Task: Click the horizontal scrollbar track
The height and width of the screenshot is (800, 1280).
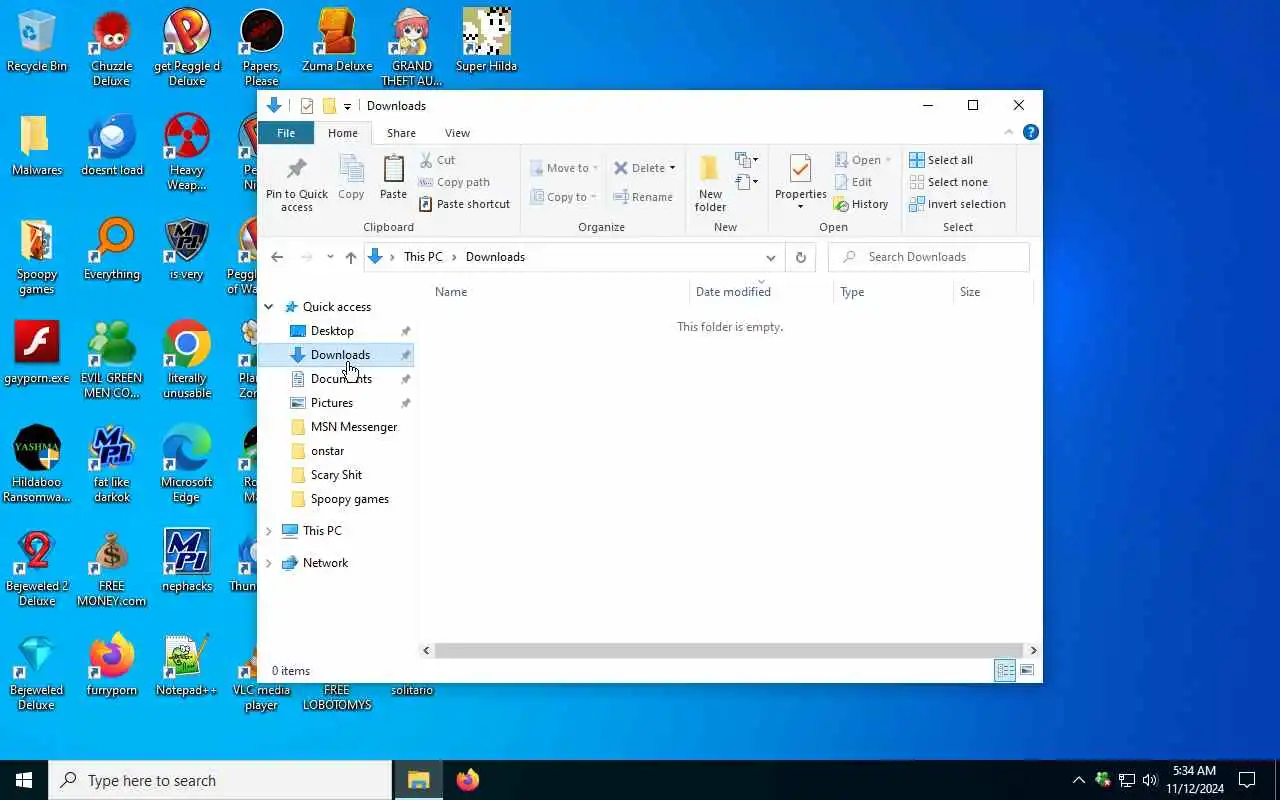Action: click(x=729, y=650)
